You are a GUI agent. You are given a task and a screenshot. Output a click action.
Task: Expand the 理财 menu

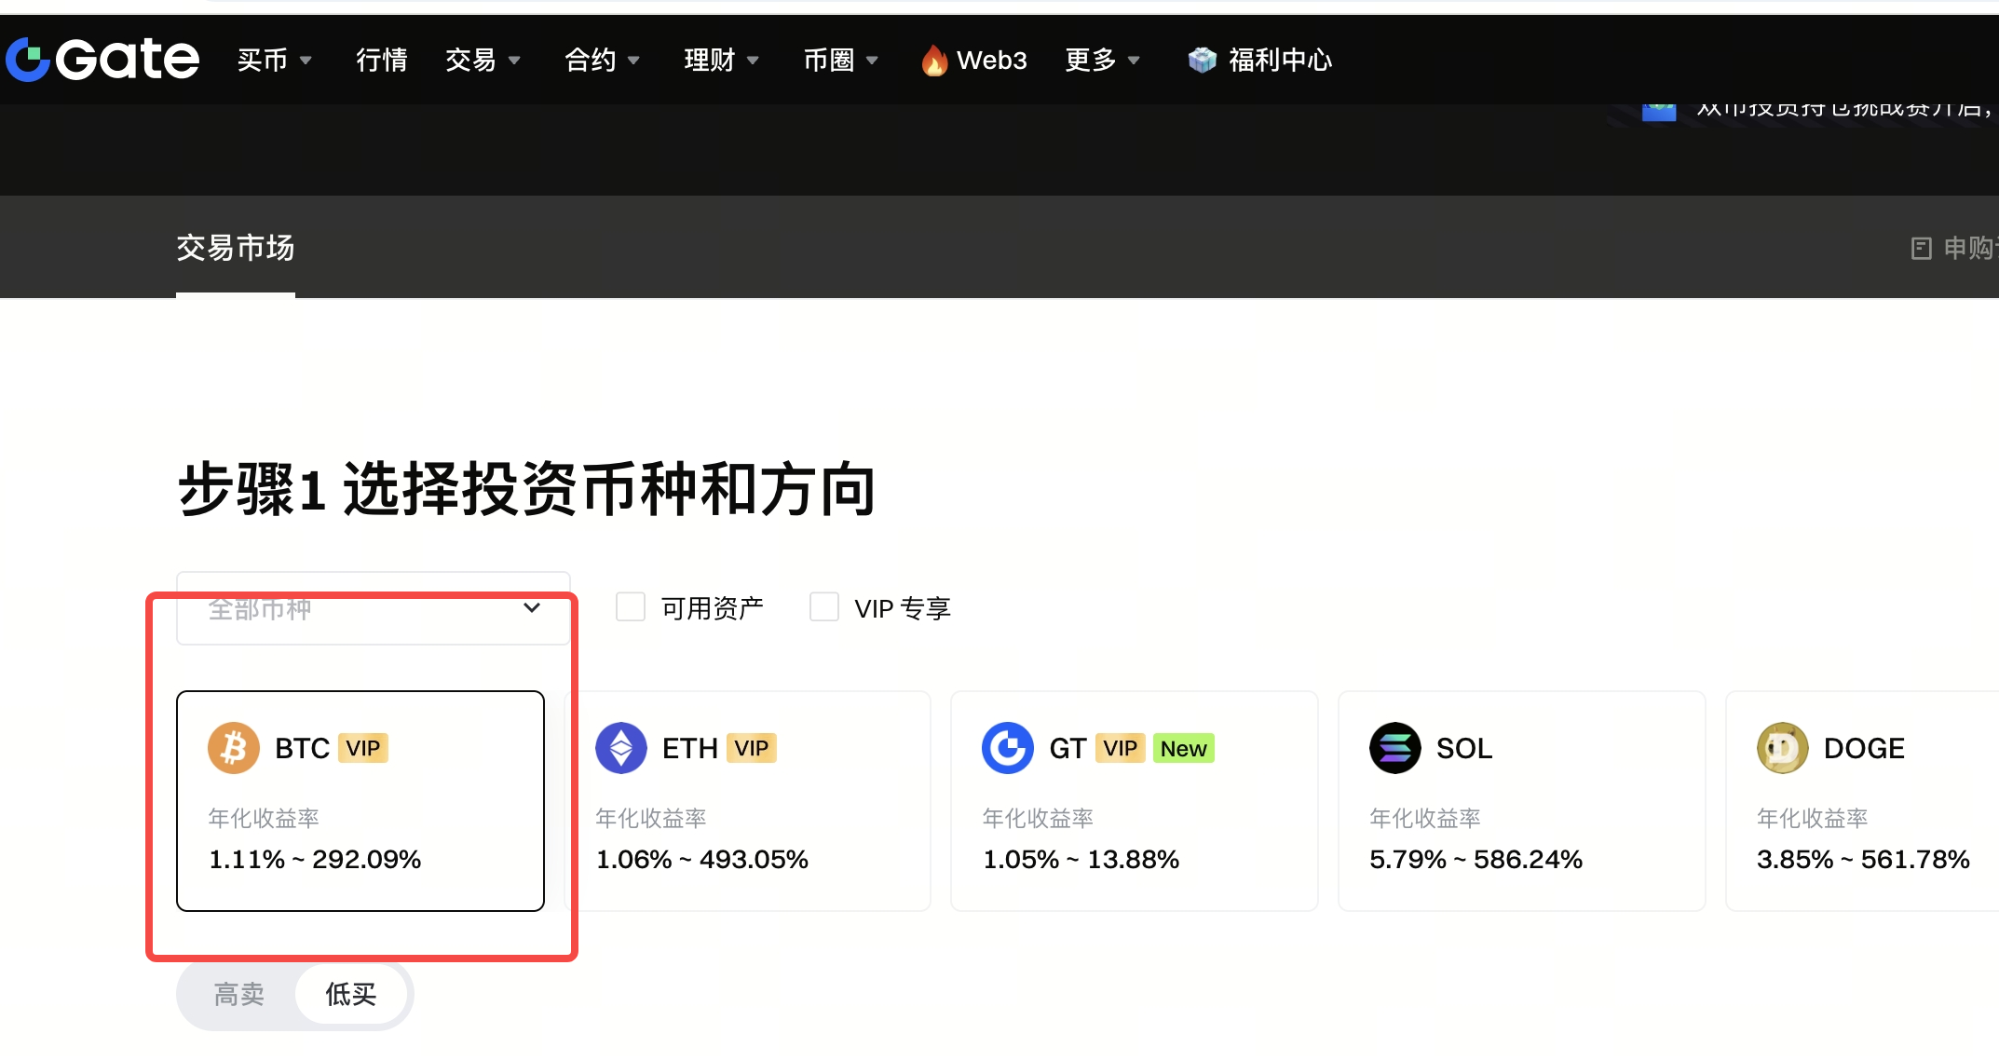tap(722, 60)
